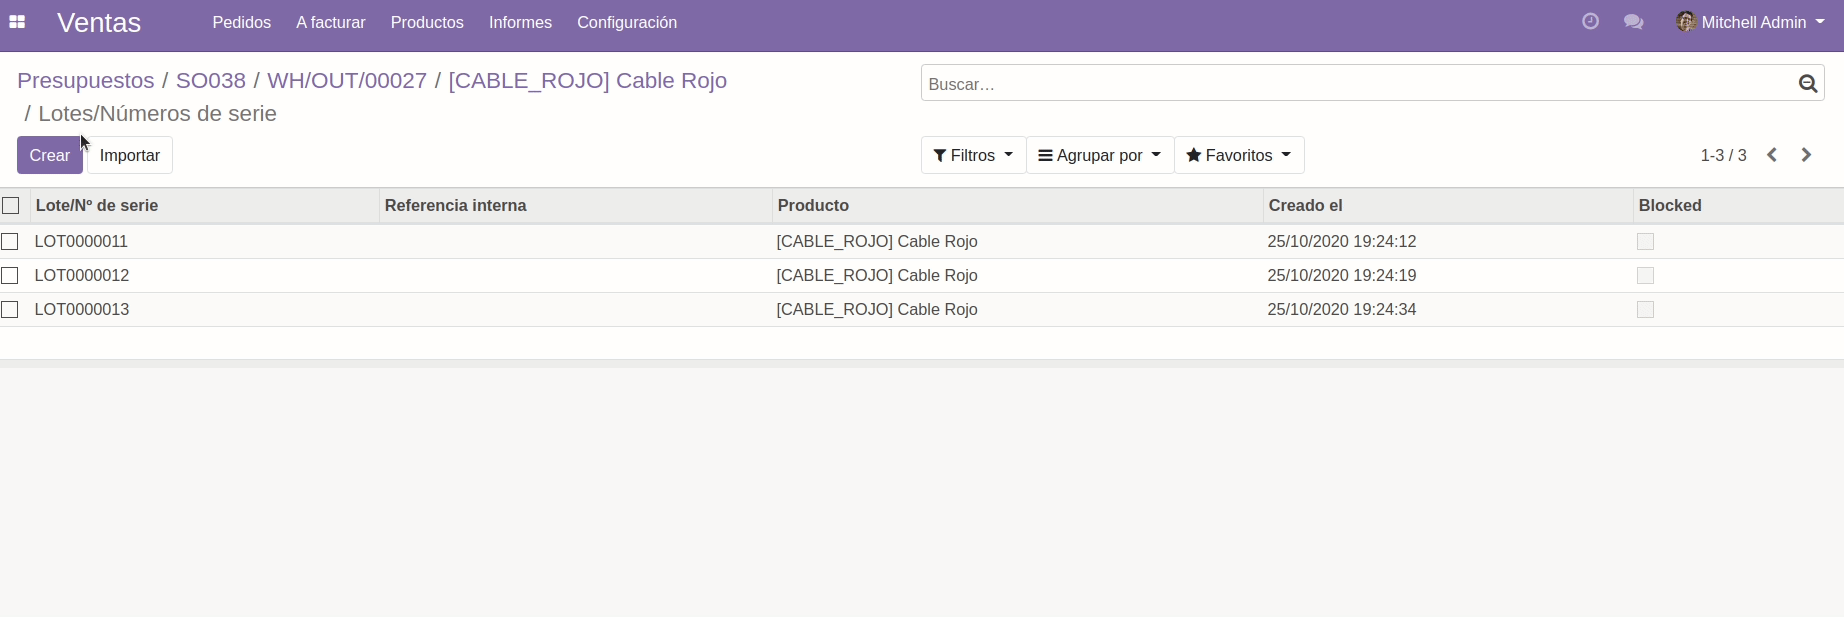Go to the next page arrow
Screen dimensions: 1844x617
click(1806, 155)
